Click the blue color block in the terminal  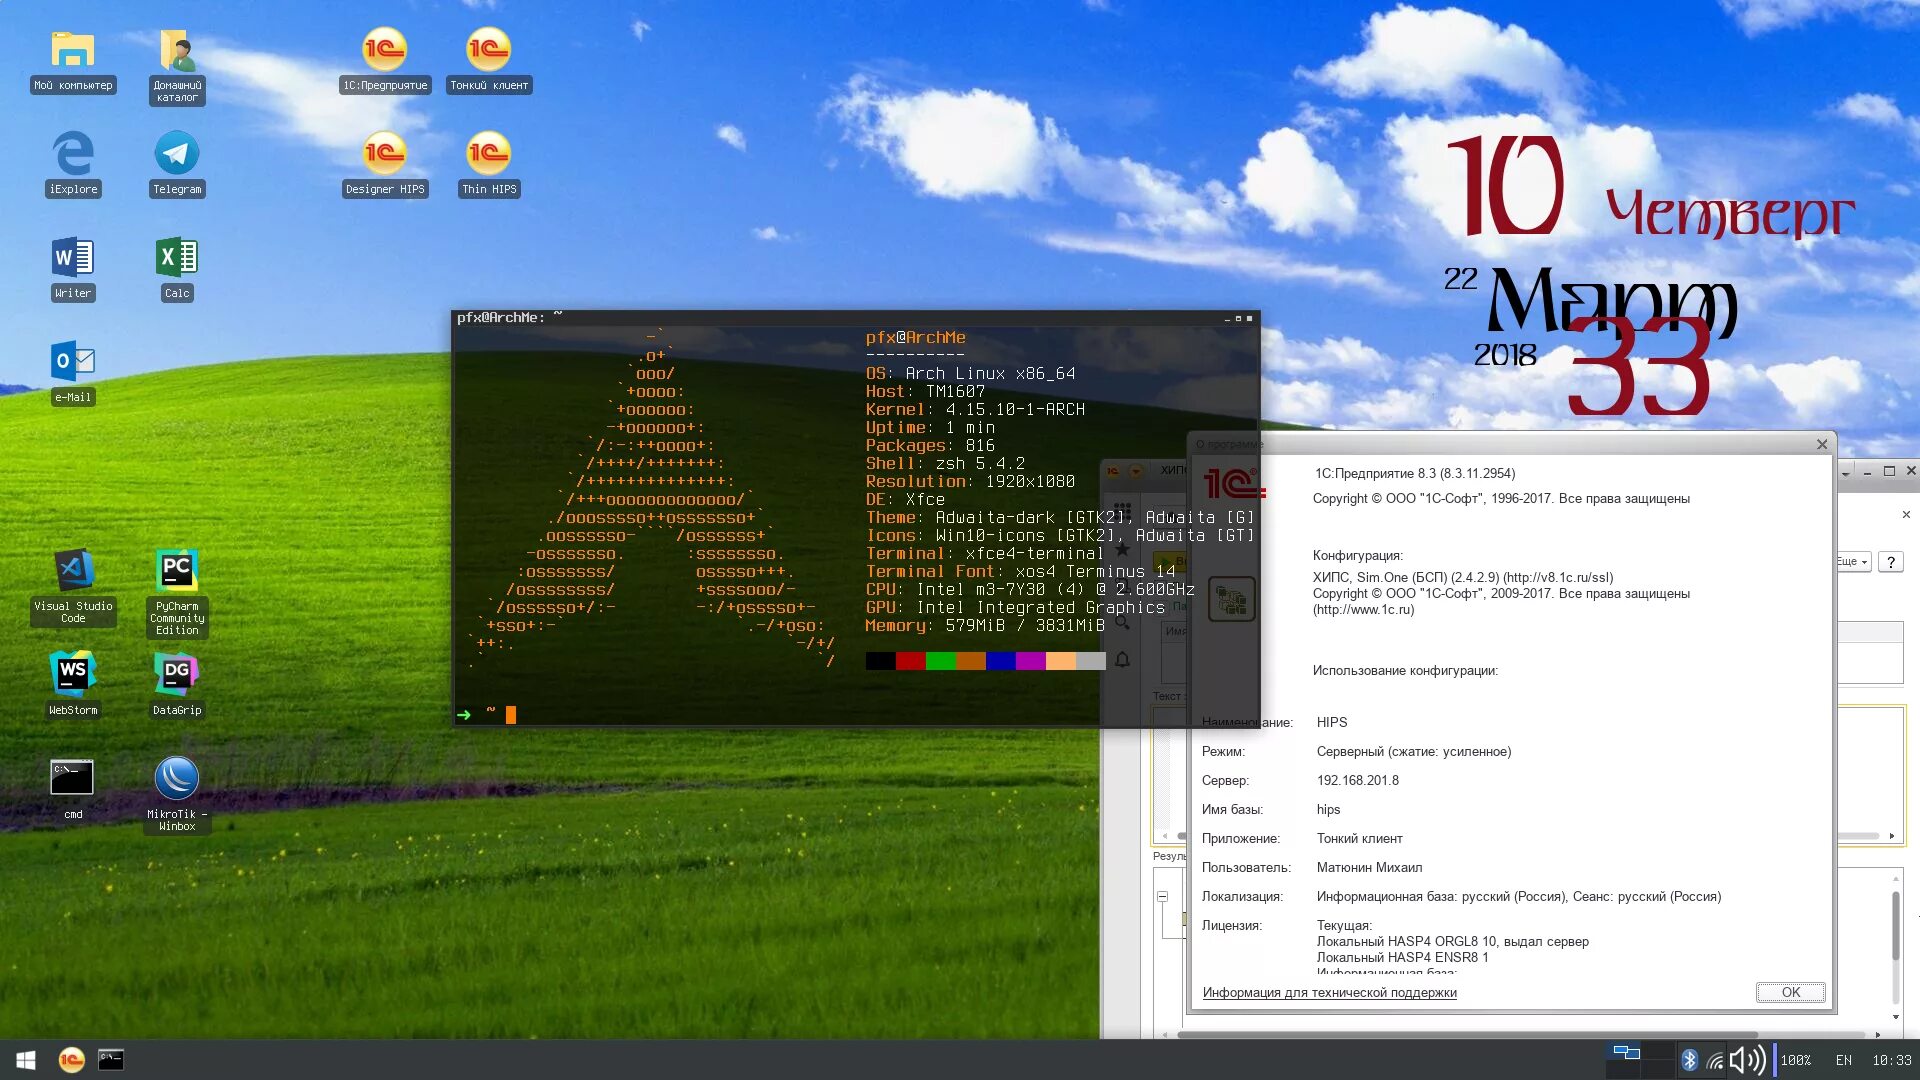[x=1000, y=661]
